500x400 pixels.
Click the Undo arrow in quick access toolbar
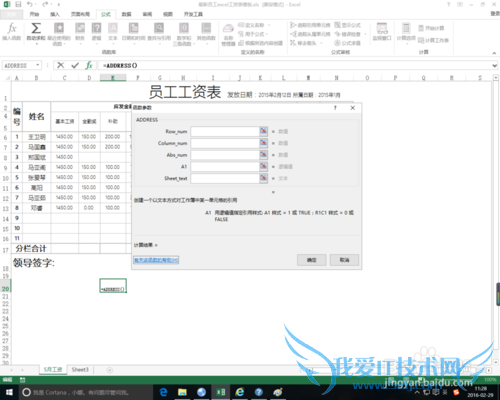pyautogui.click(x=30, y=4)
